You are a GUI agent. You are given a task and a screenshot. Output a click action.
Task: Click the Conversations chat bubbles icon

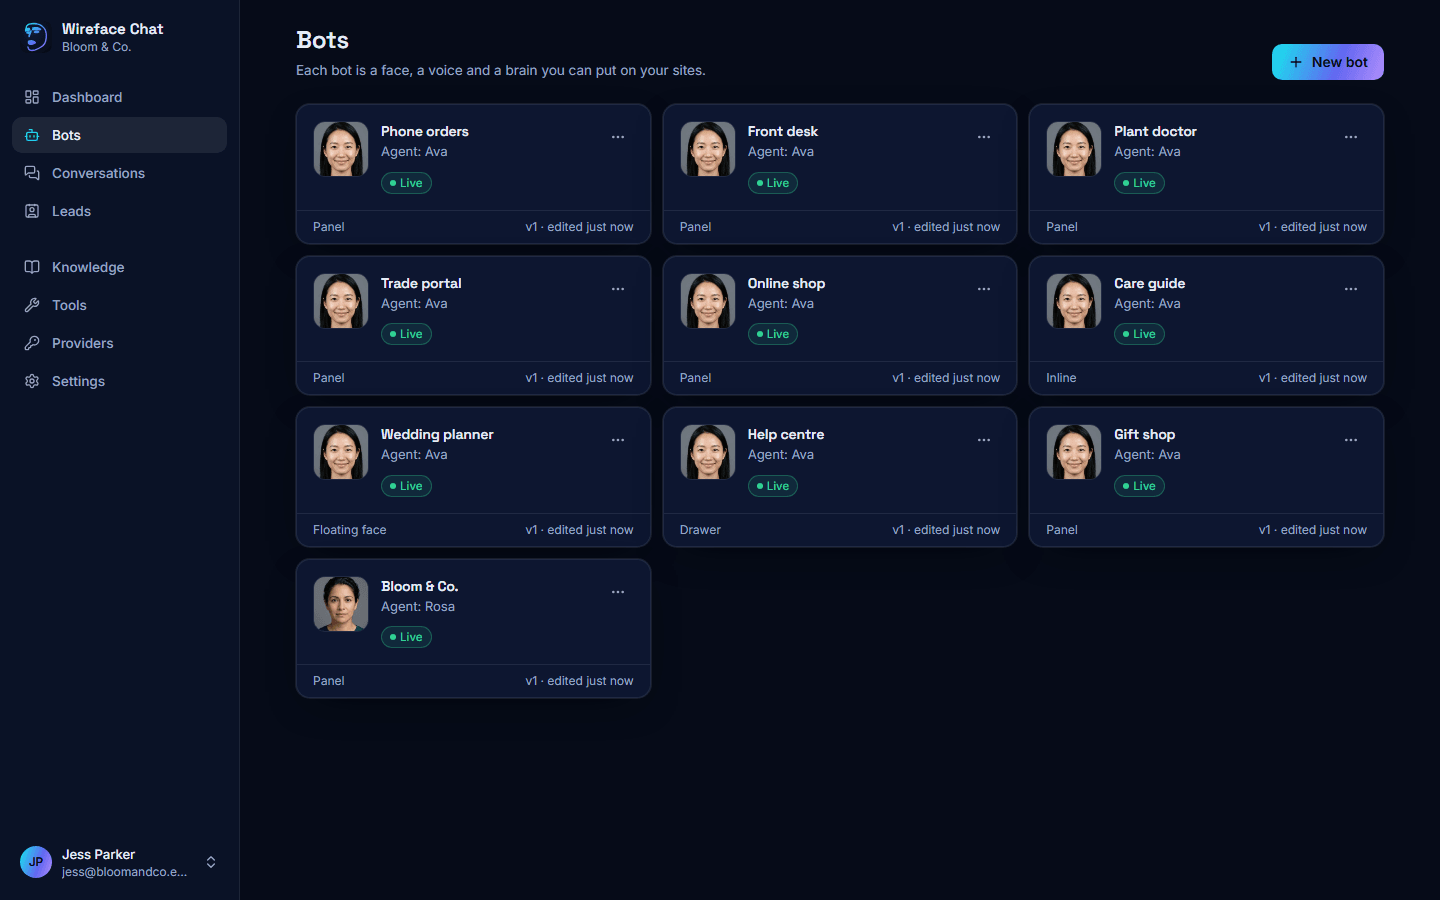[x=32, y=173]
